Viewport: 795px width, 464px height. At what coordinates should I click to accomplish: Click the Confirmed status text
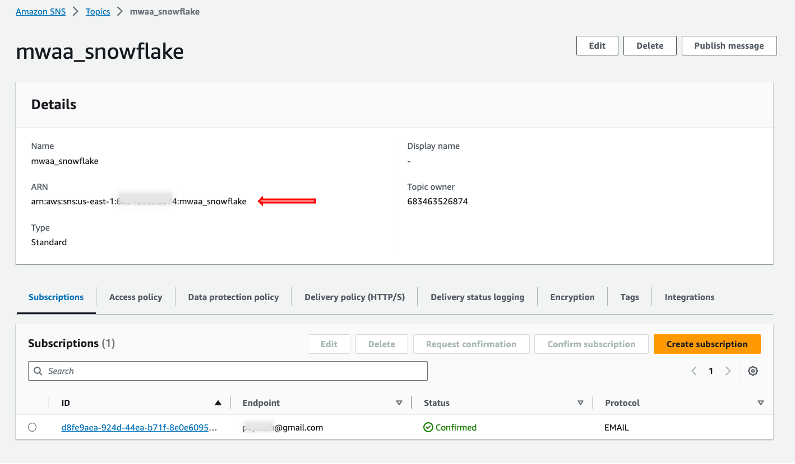[456, 427]
